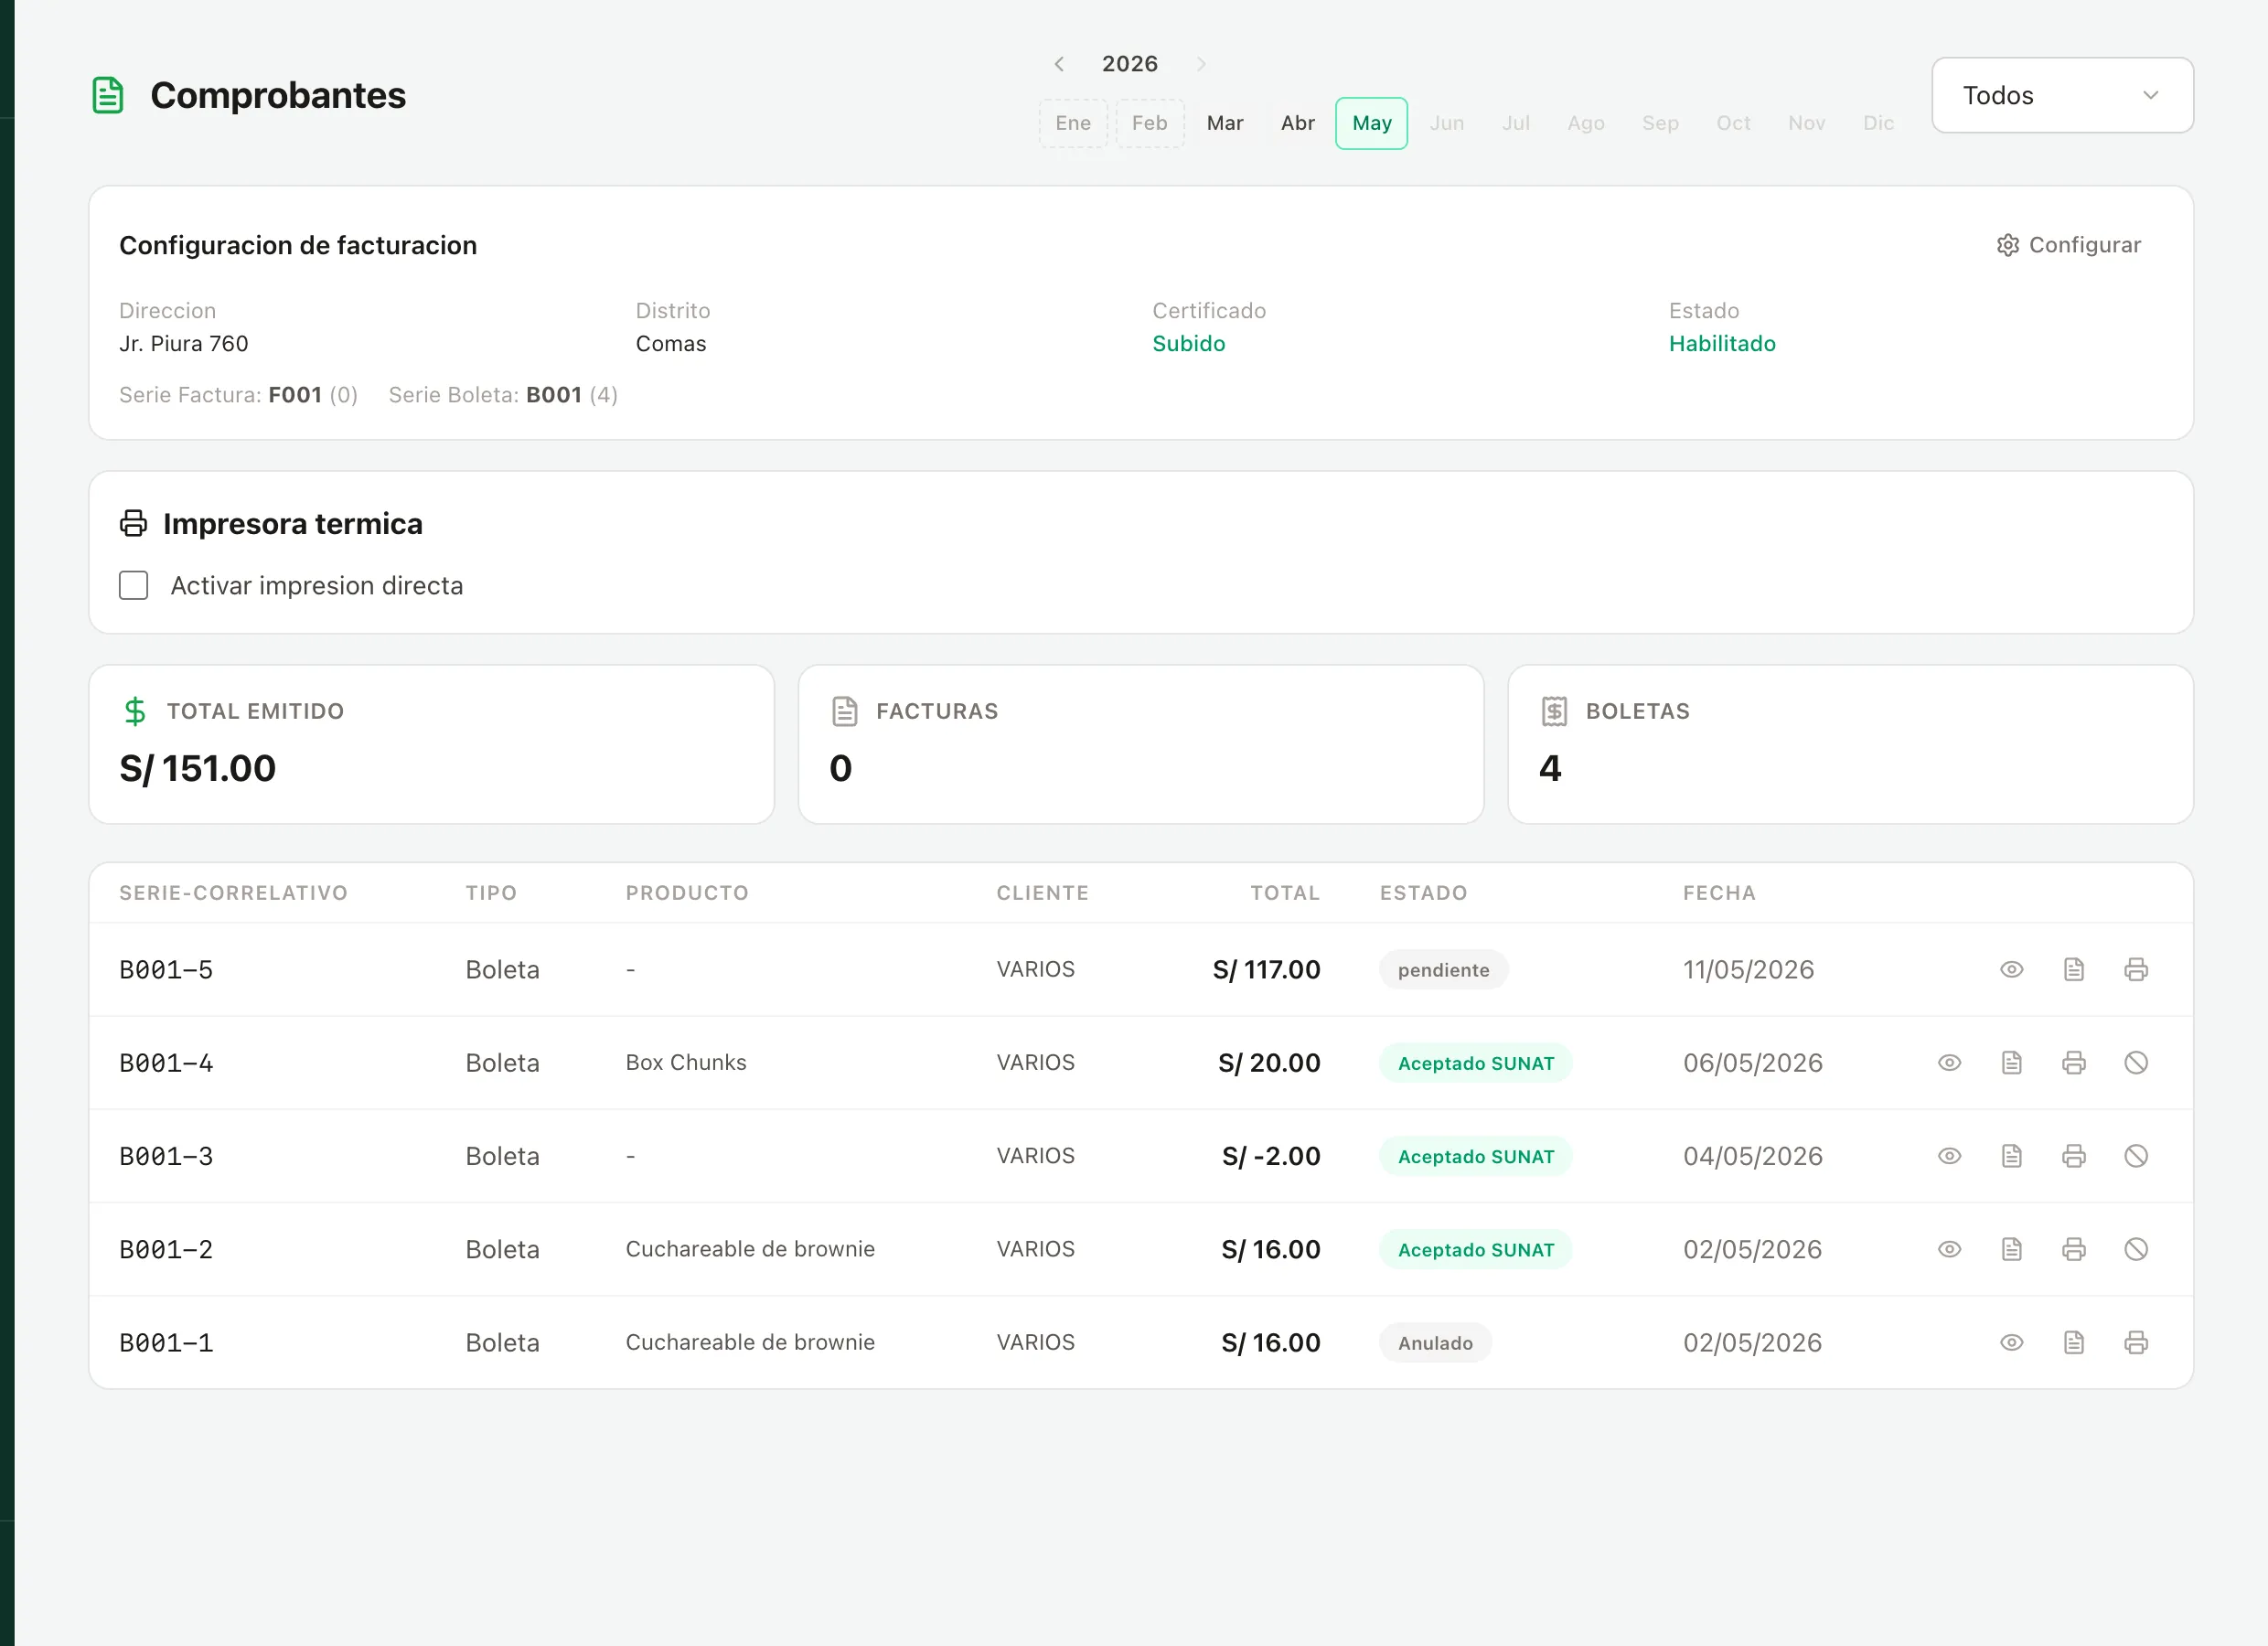Click the Total Emitido summary card

pyautogui.click(x=431, y=744)
